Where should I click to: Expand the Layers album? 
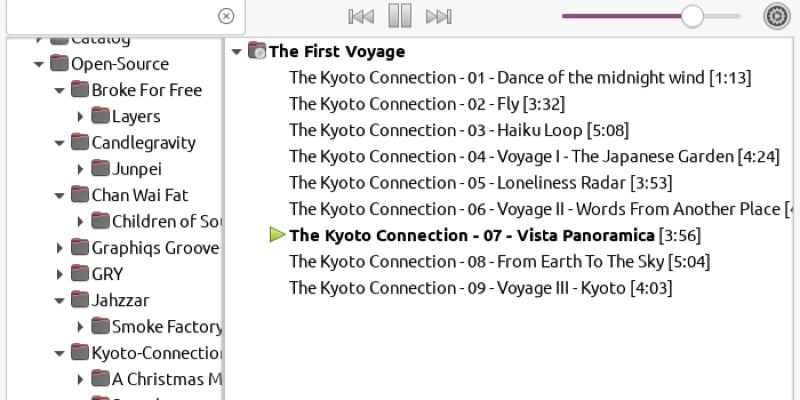[80, 116]
